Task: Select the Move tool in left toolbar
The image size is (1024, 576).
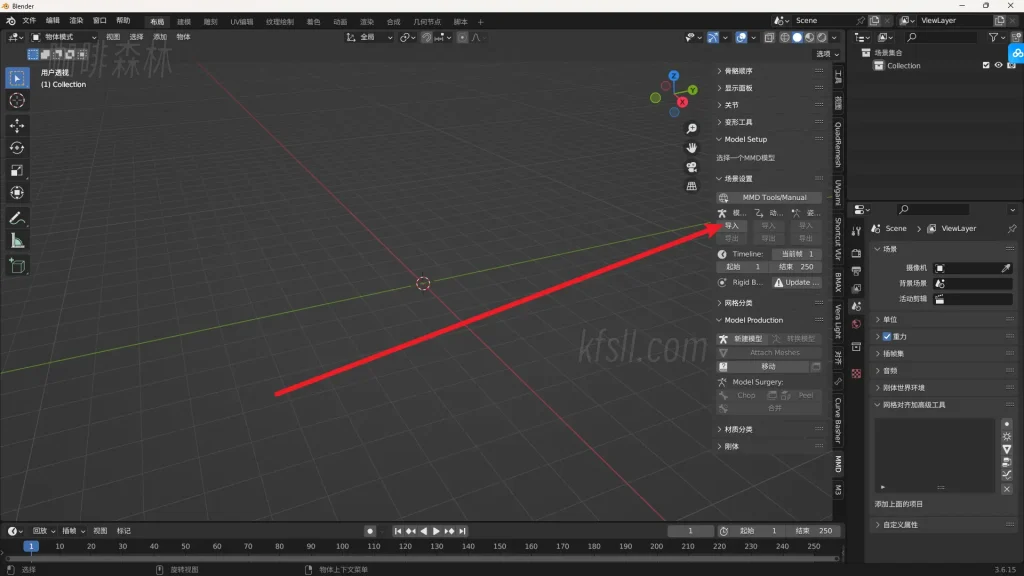Action: (x=17, y=125)
